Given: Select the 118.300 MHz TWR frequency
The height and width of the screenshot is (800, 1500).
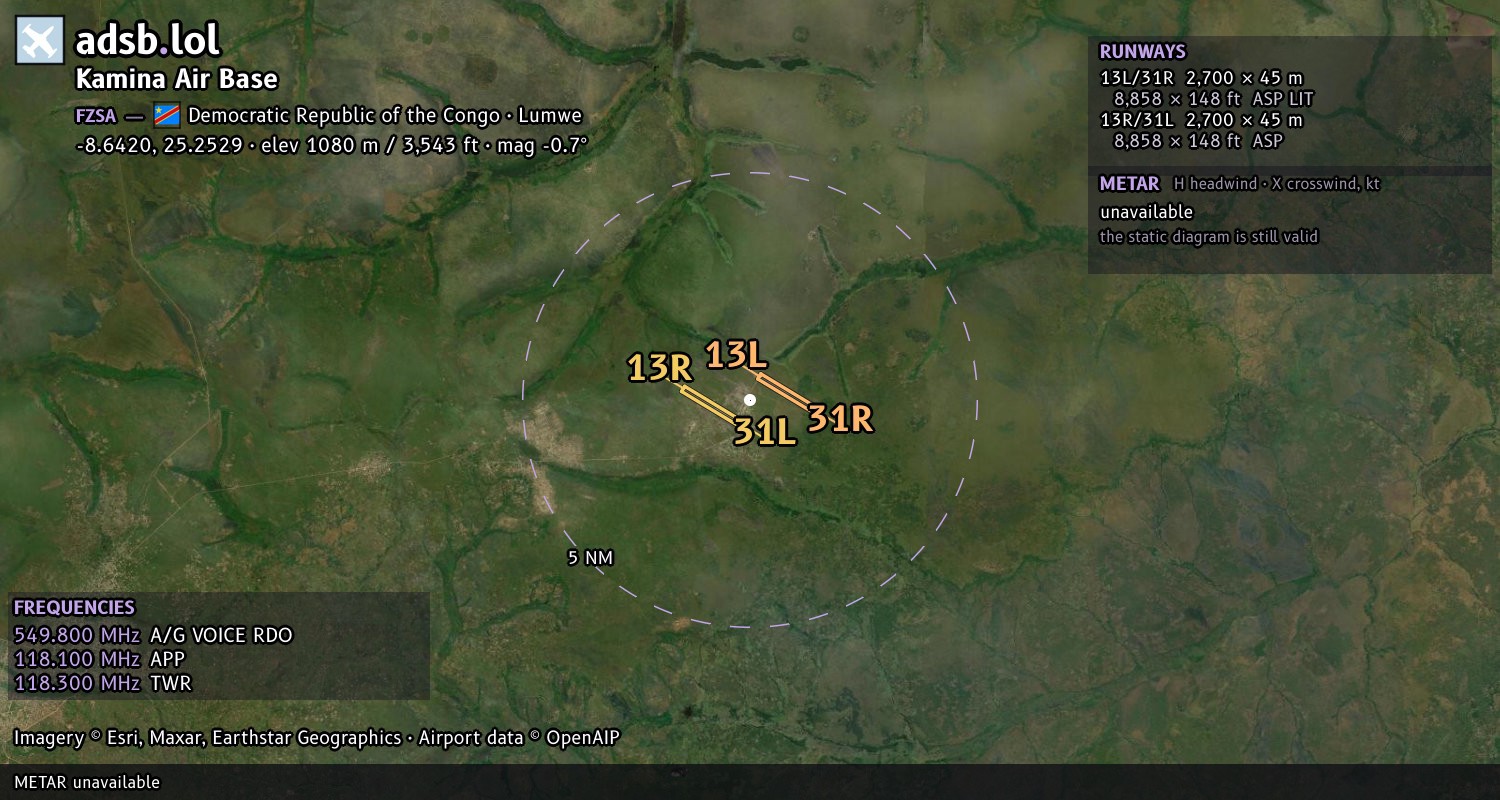Looking at the screenshot, I should [x=102, y=683].
